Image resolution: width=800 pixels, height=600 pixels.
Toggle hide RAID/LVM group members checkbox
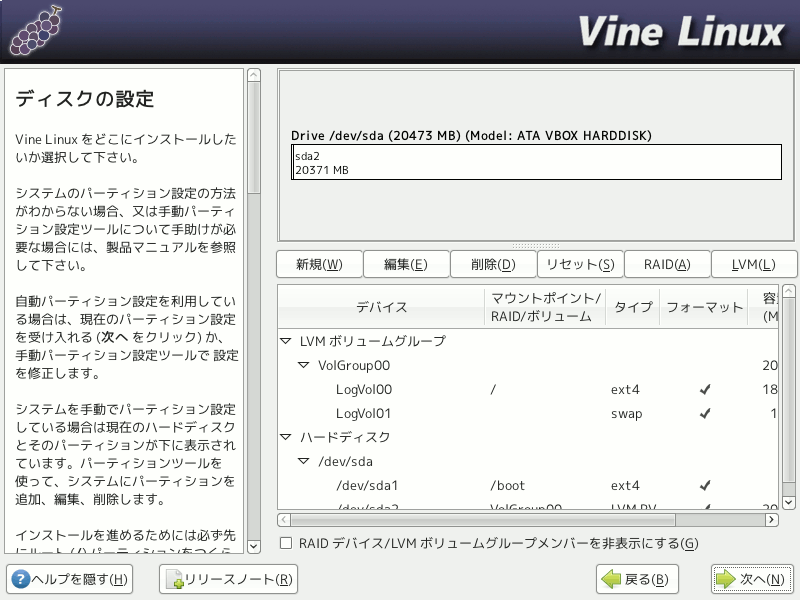pos(286,543)
